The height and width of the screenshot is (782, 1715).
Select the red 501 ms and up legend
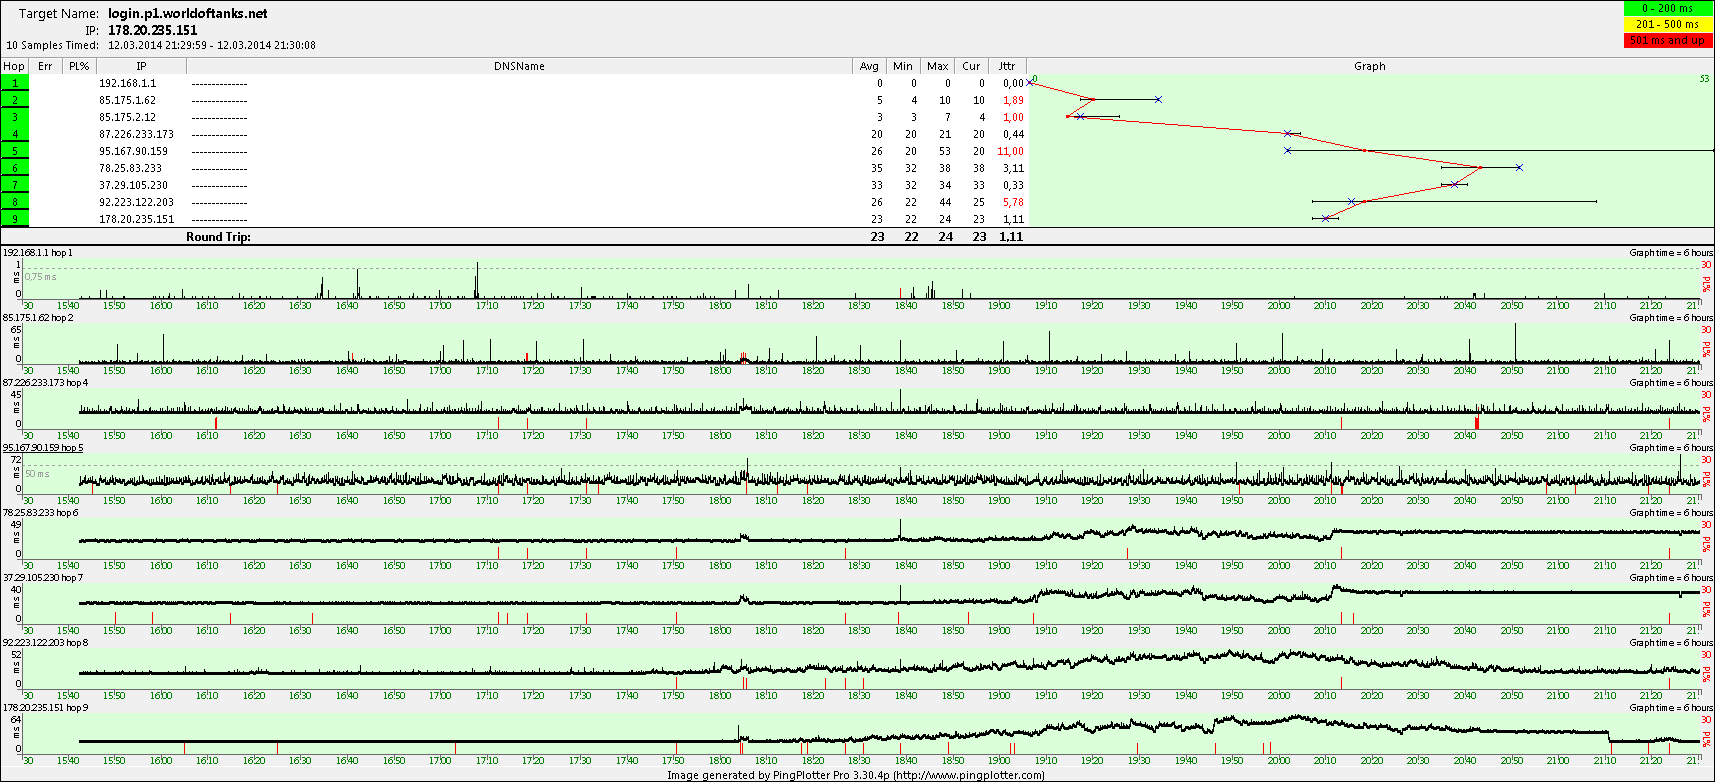[x=1668, y=40]
